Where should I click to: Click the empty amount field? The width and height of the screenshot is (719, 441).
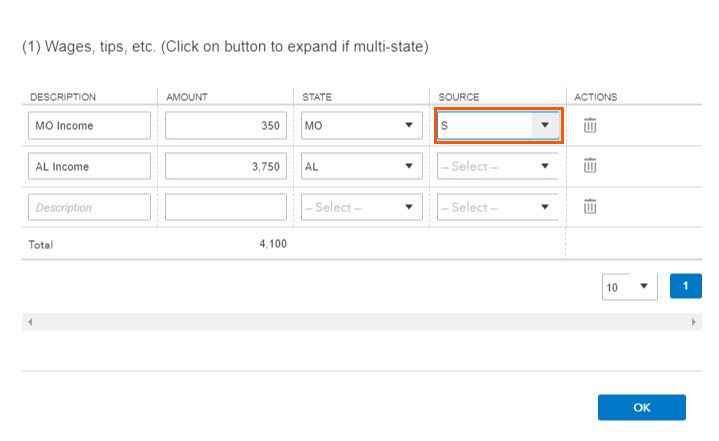(226, 207)
